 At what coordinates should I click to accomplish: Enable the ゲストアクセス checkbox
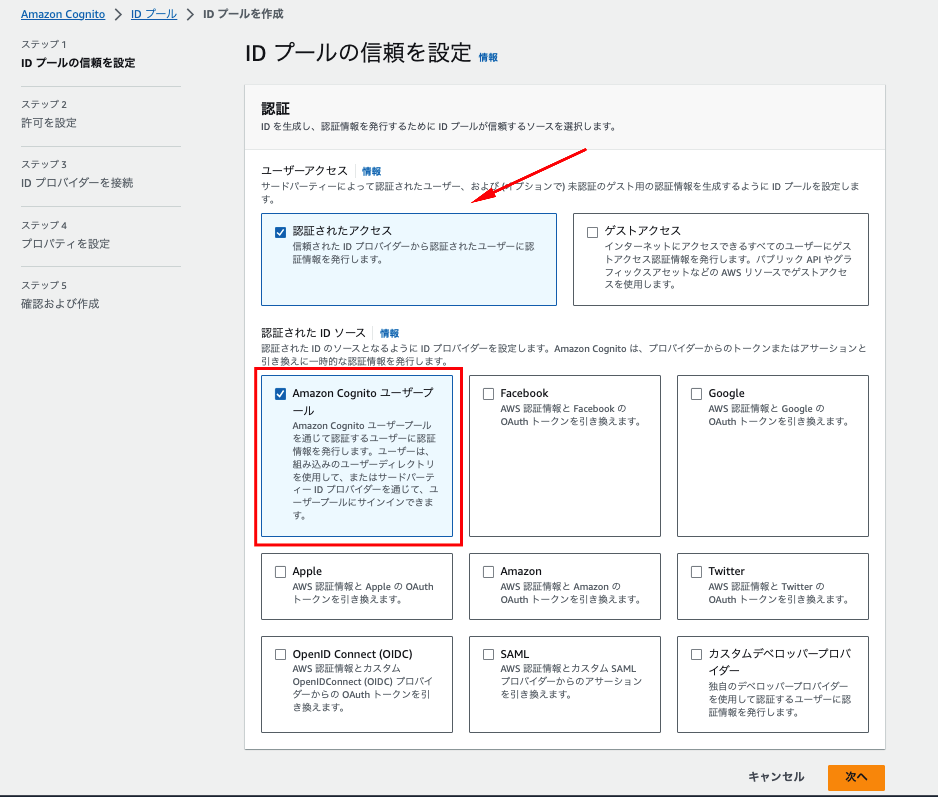(592, 232)
